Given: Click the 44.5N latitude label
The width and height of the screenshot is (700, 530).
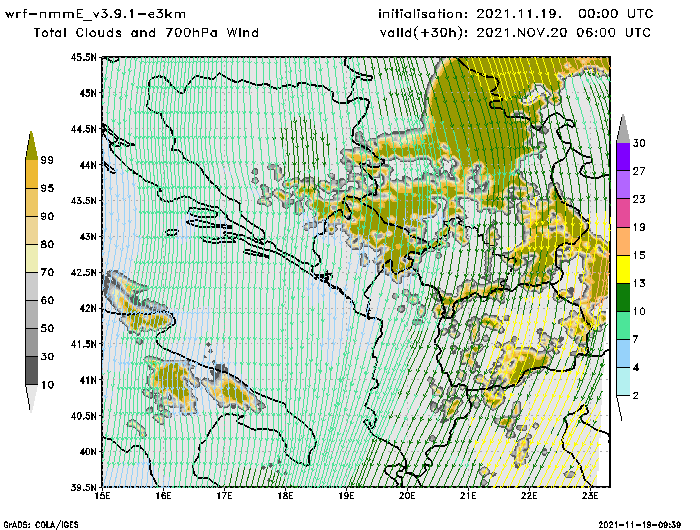Looking at the screenshot, I should tap(83, 129).
